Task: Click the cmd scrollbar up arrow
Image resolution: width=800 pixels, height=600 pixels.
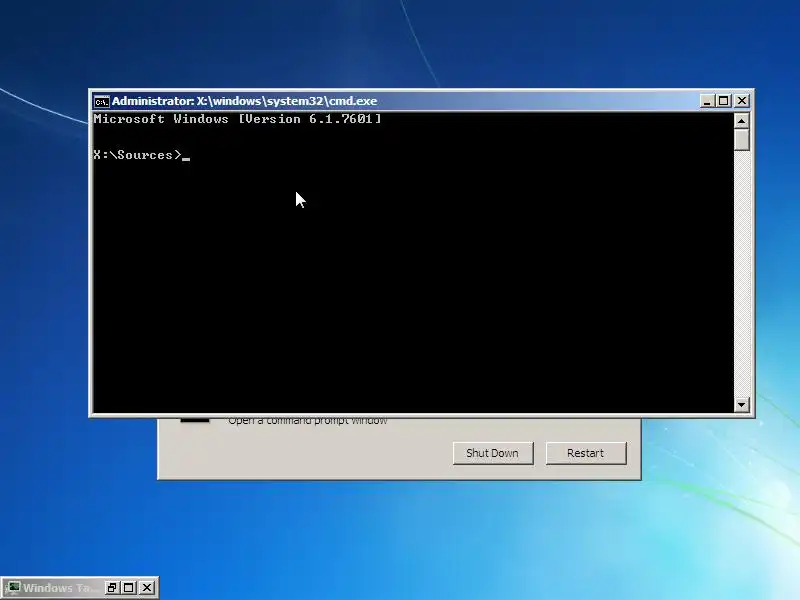Action: pyautogui.click(x=741, y=121)
